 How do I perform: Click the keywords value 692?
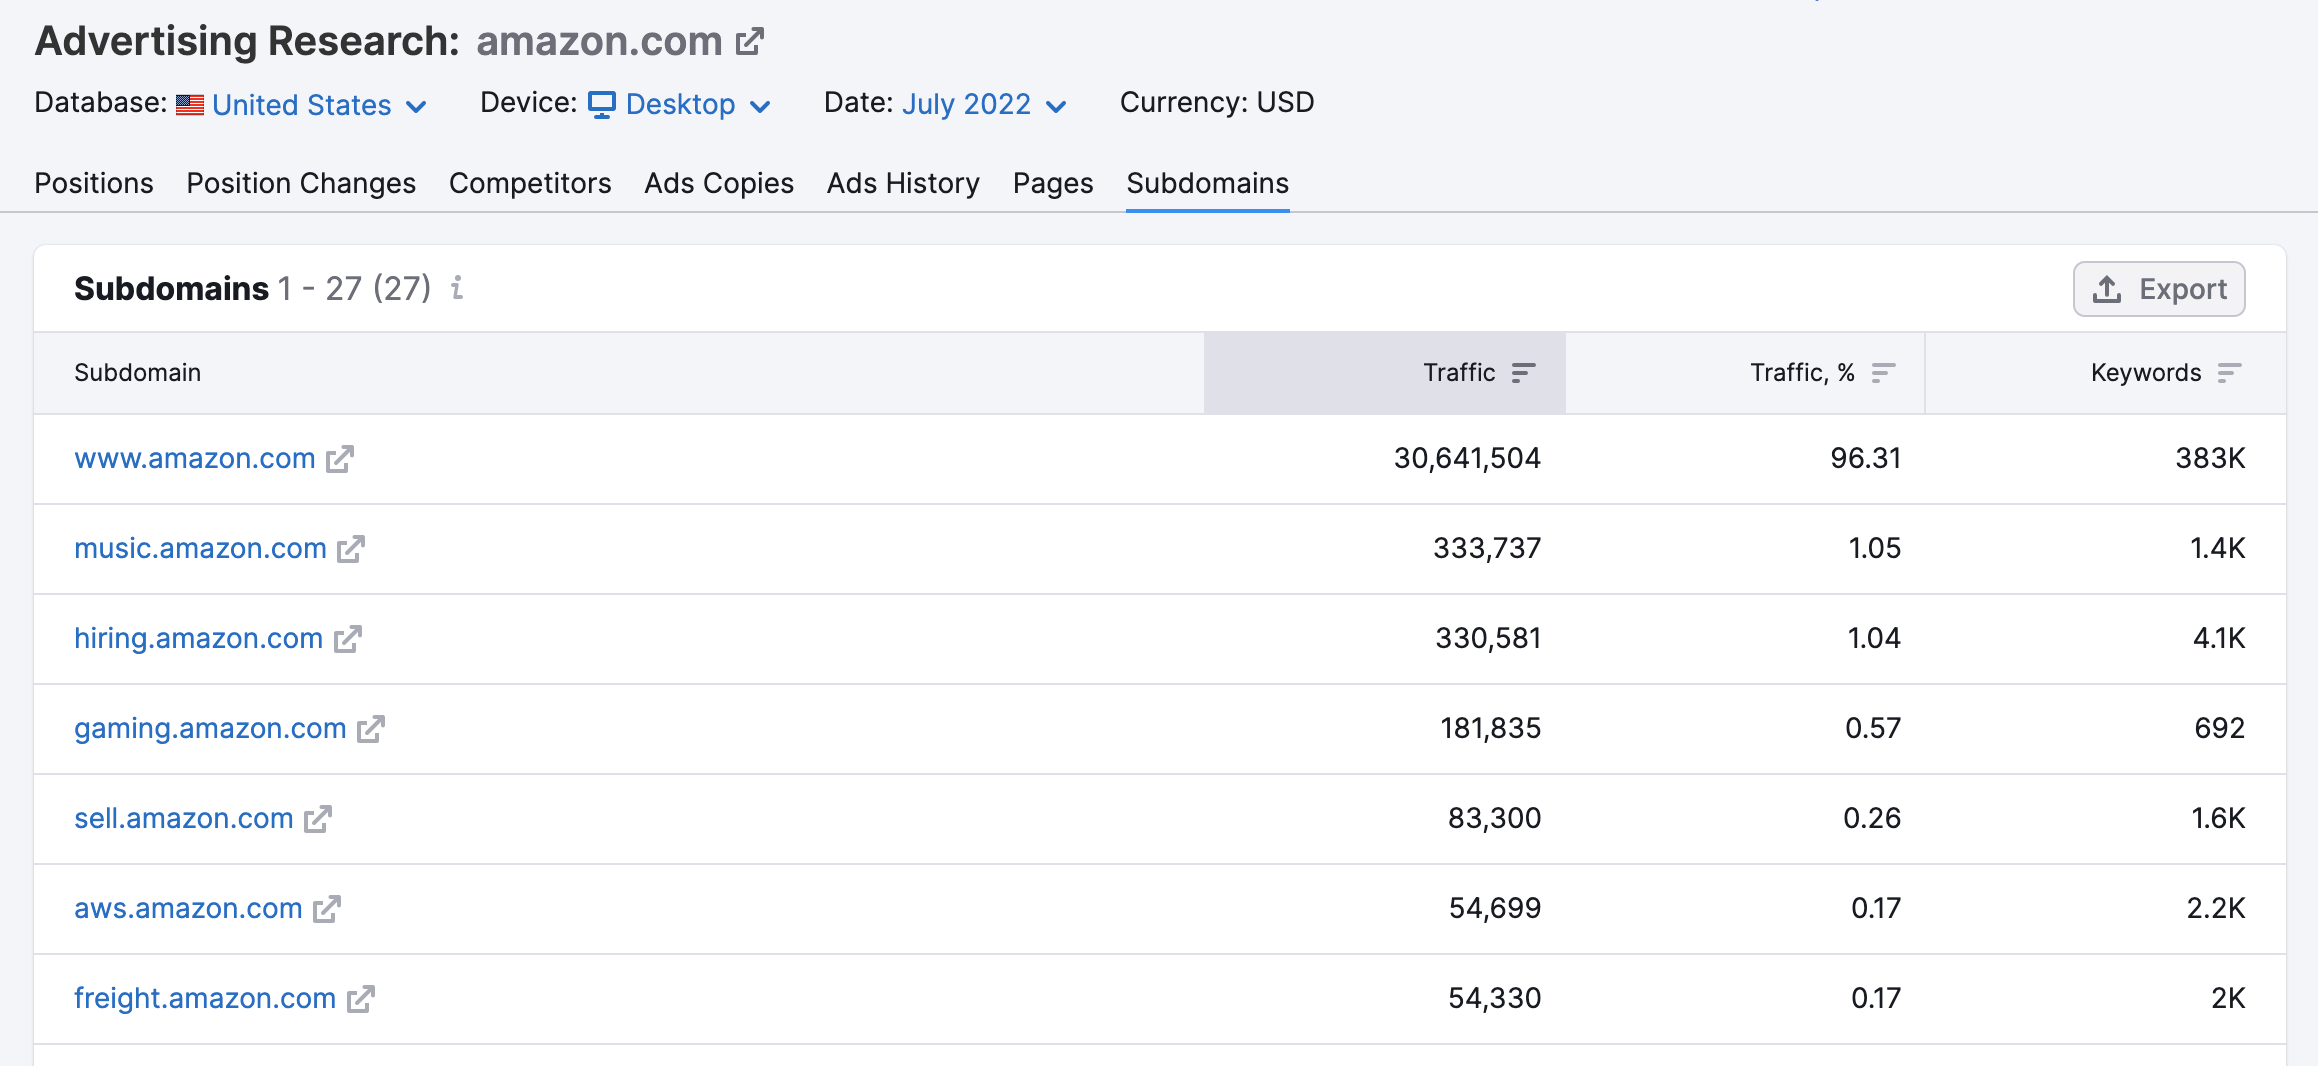point(2220,728)
